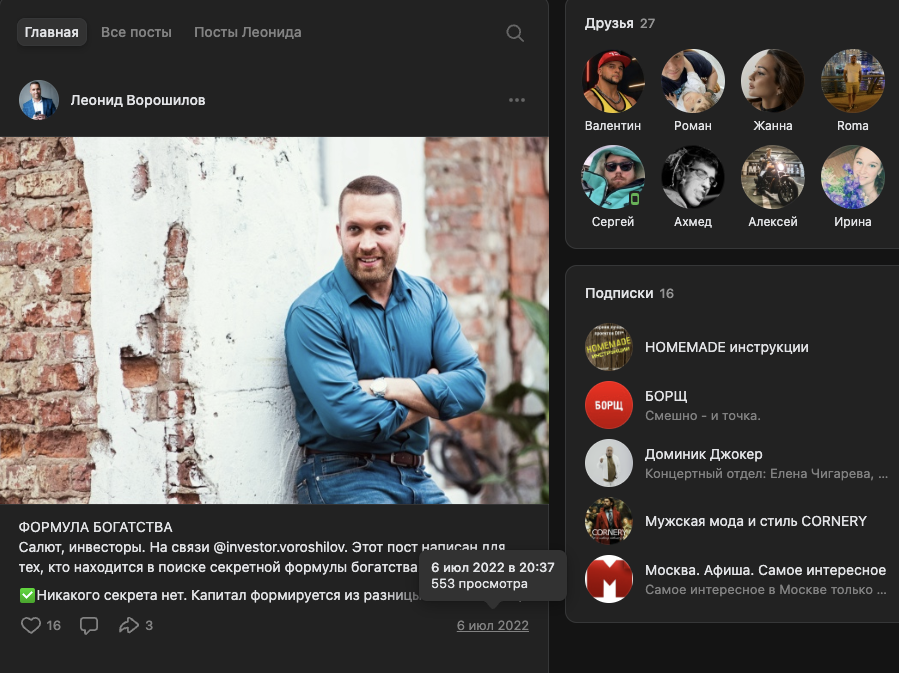Open the CORNERY community avatar

(609, 521)
